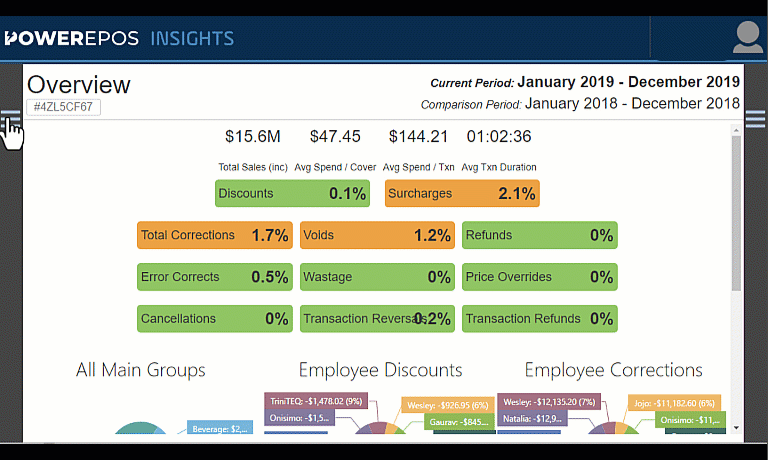Click the Wesley -$12,135.20 corrections label
The image size is (768, 460).
(x=549, y=402)
